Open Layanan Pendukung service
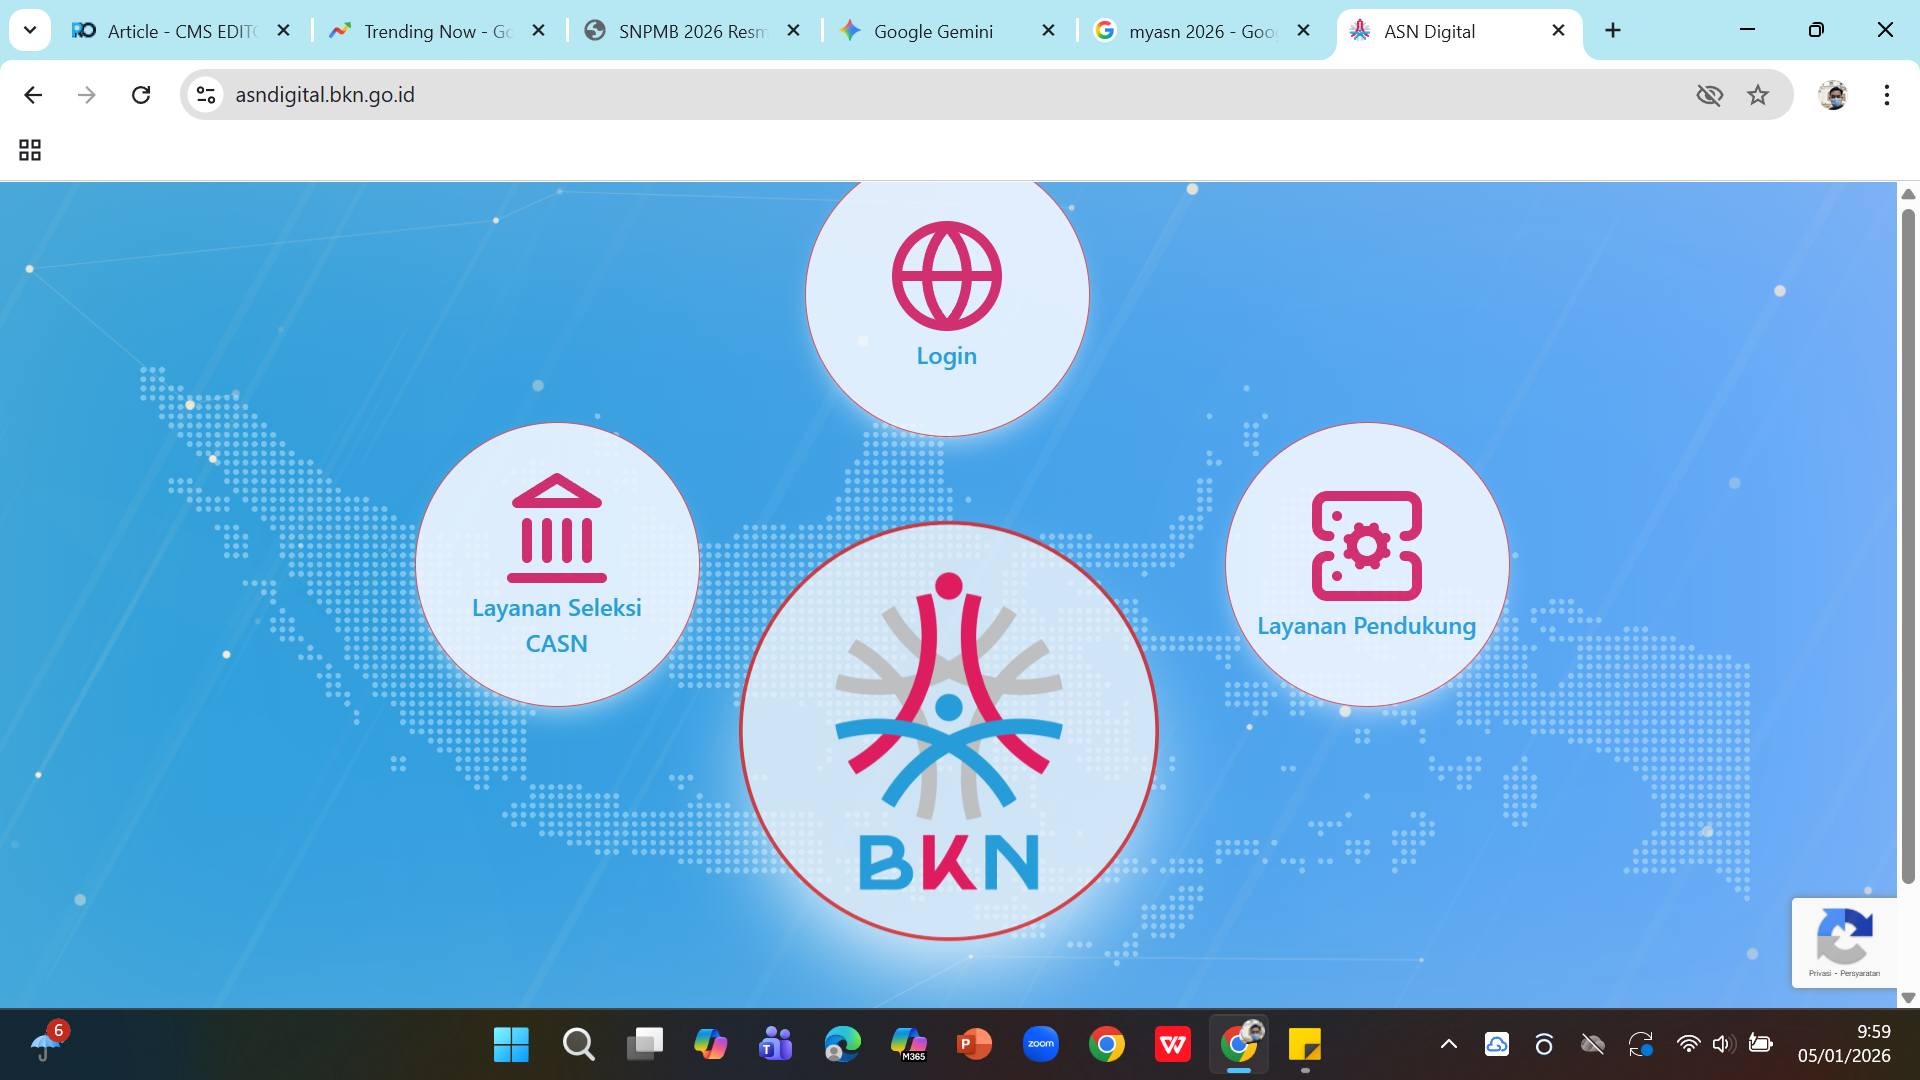The image size is (1920, 1080). (1366, 563)
